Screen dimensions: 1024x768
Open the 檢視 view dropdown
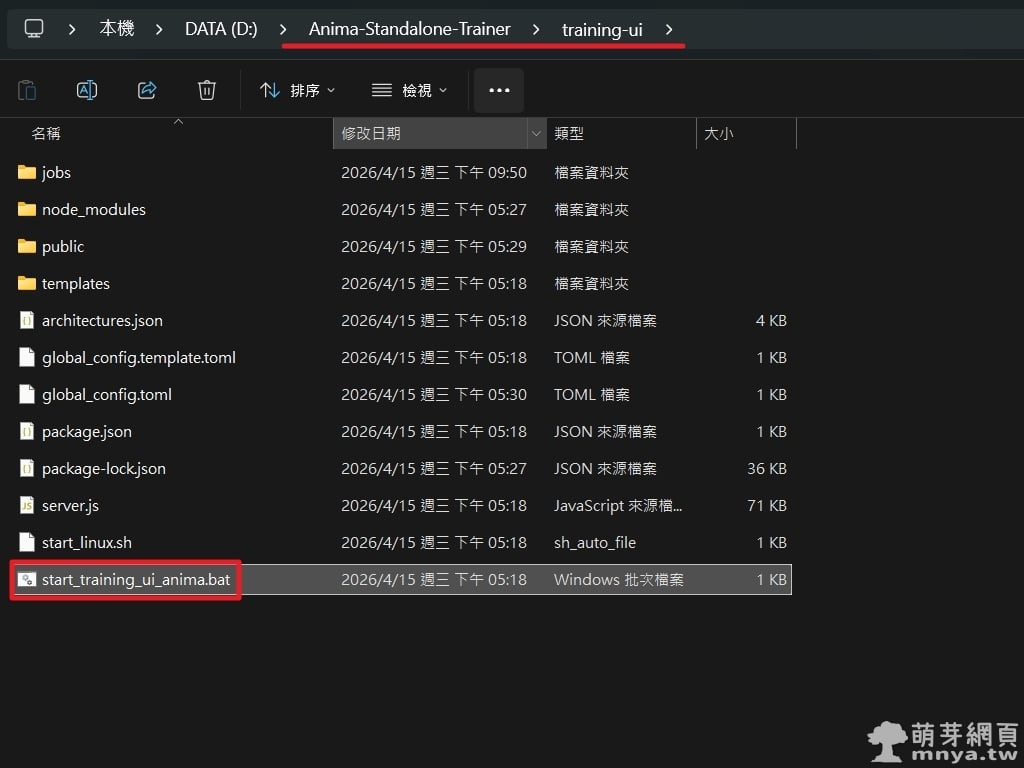pyautogui.click(x=410, y=90)
